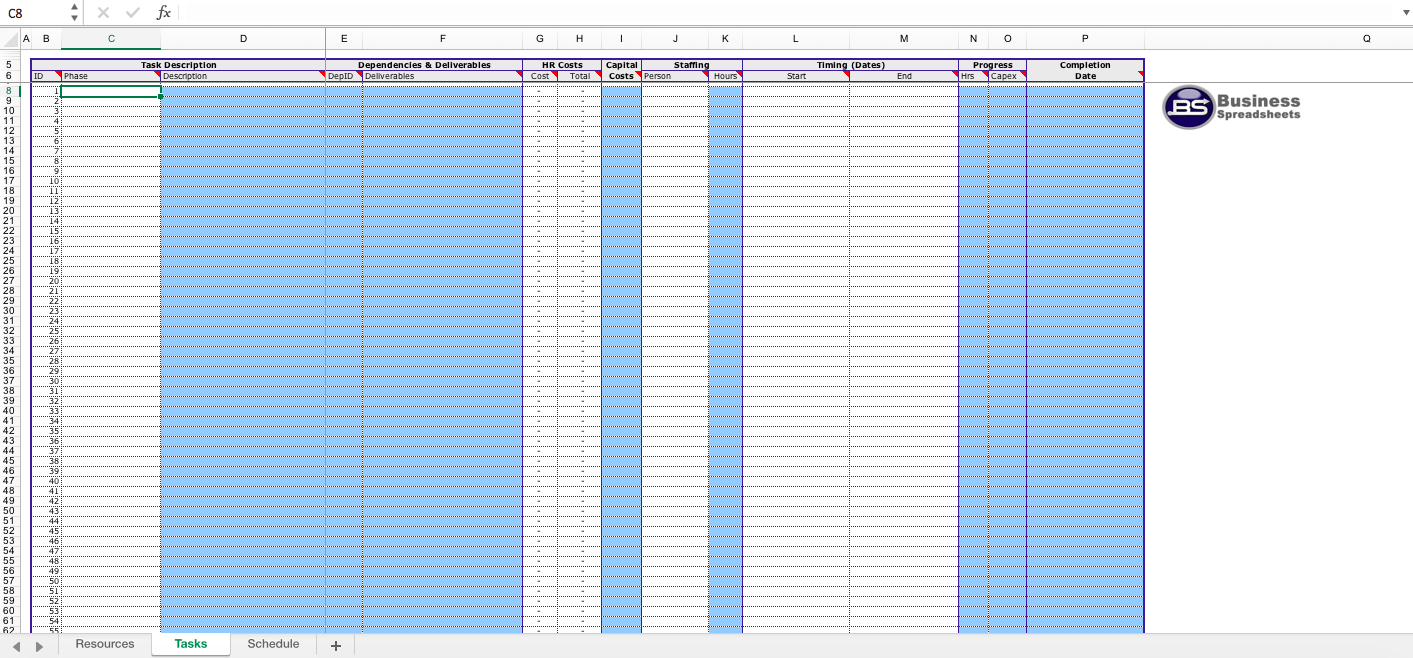Add a new sheet with plus icon
Image resolution: width=1413 pixels, height=658 pixels.
pos(336,645)
